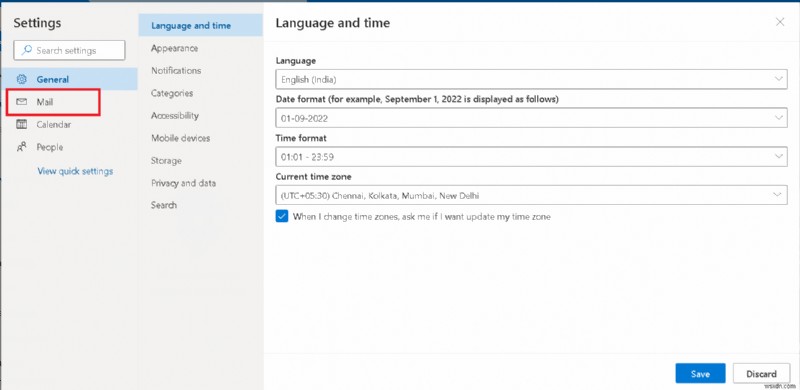Image resolution: width=800 pixels, height=390 pixels.
Task: Click the Save button
Action: [700, 373]
